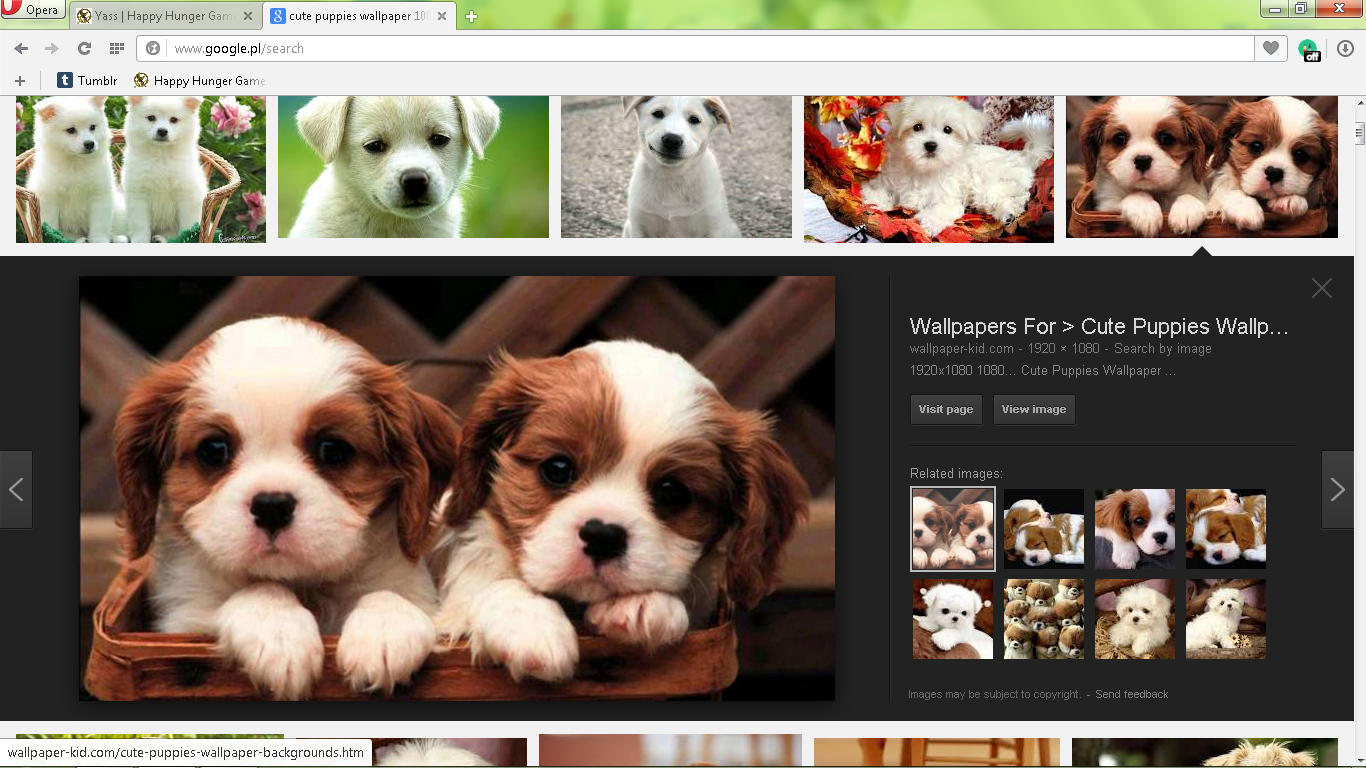
Task: Add page to bookmarks with heart icon
Action: coord(1270,48)
